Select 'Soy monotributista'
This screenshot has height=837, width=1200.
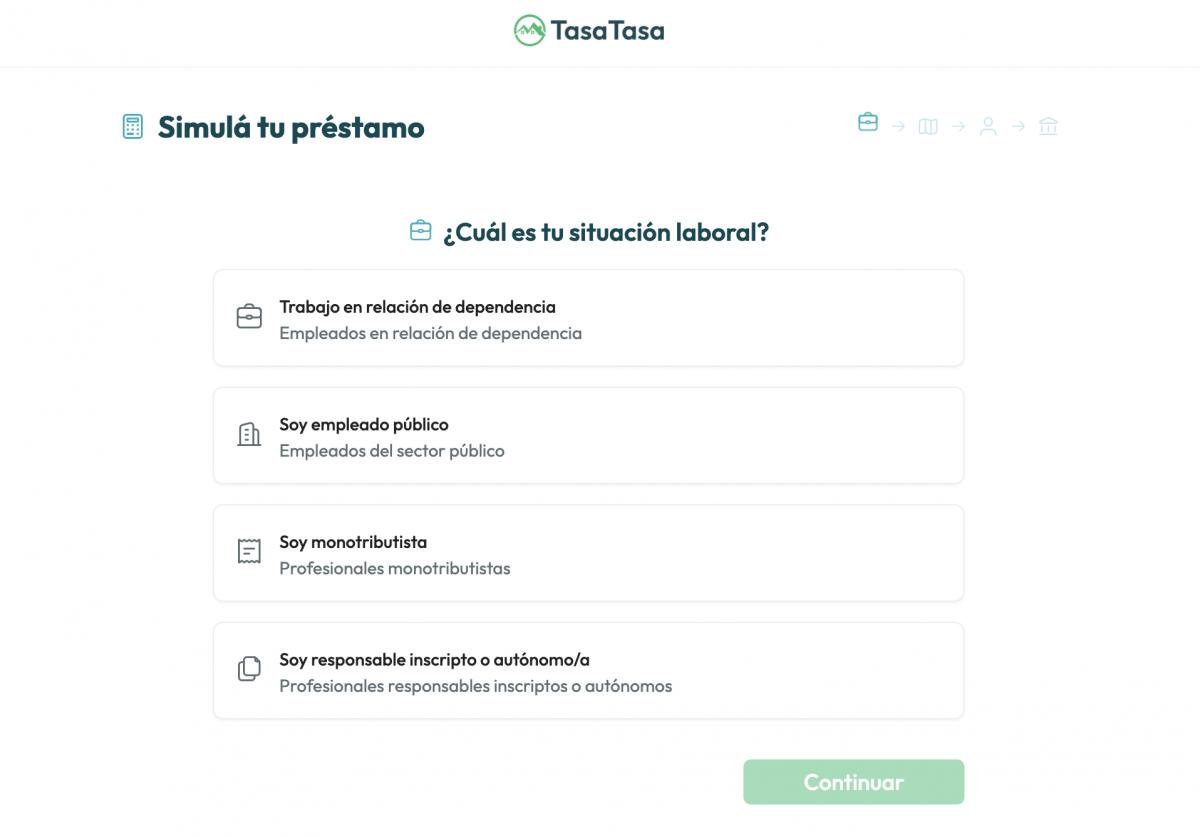[587, 551]
